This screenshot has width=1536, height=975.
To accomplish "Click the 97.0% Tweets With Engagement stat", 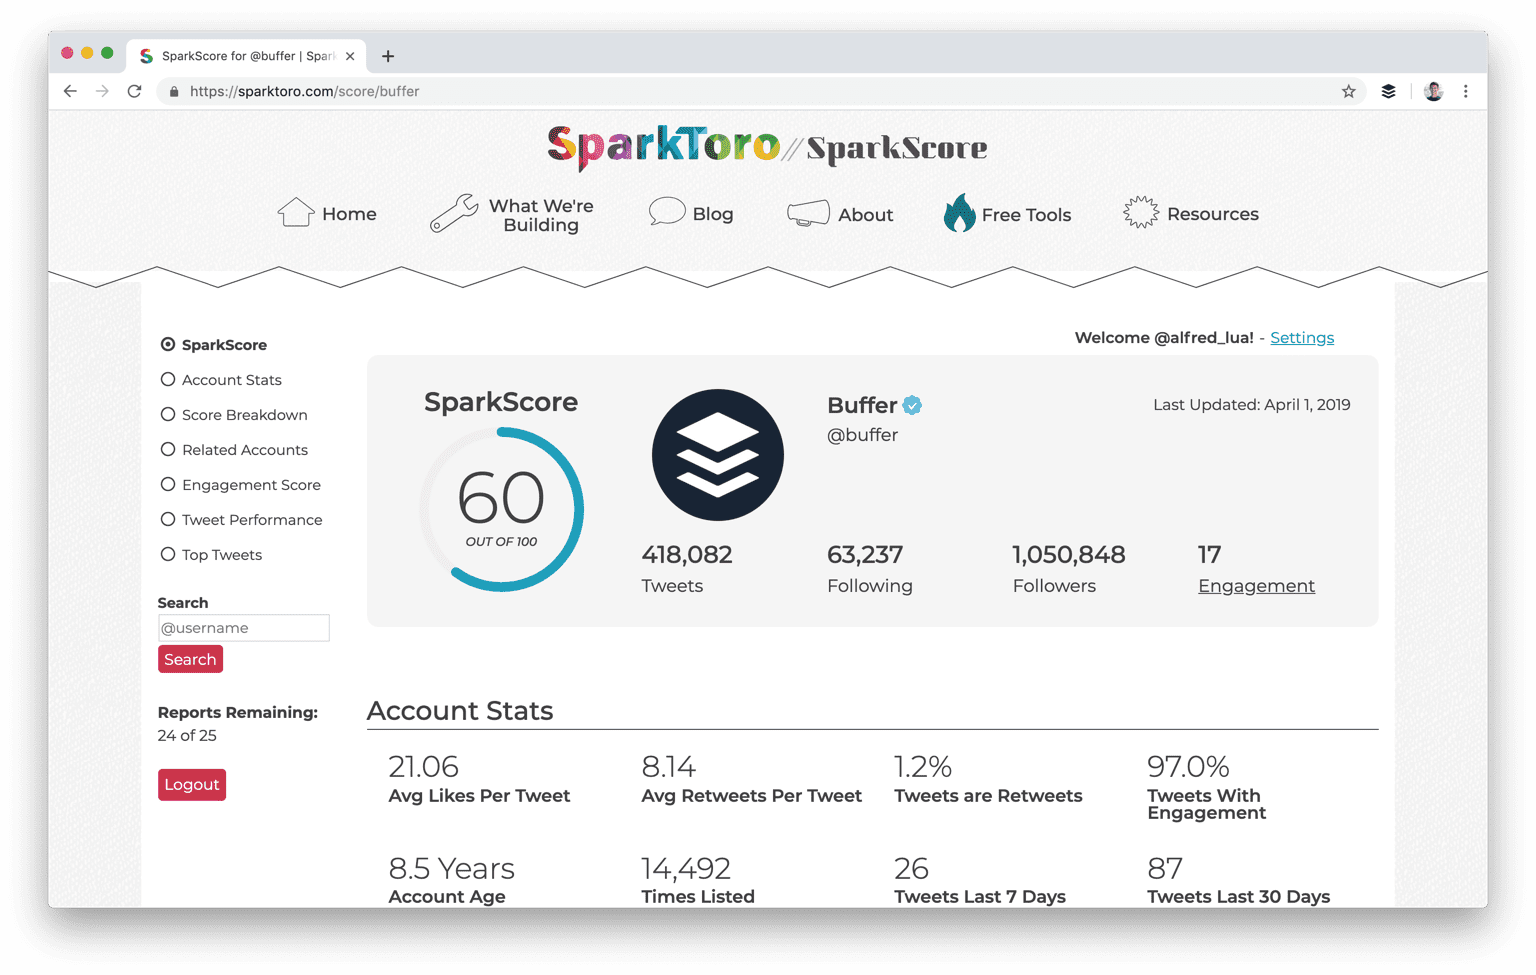I will [1207, 787].
